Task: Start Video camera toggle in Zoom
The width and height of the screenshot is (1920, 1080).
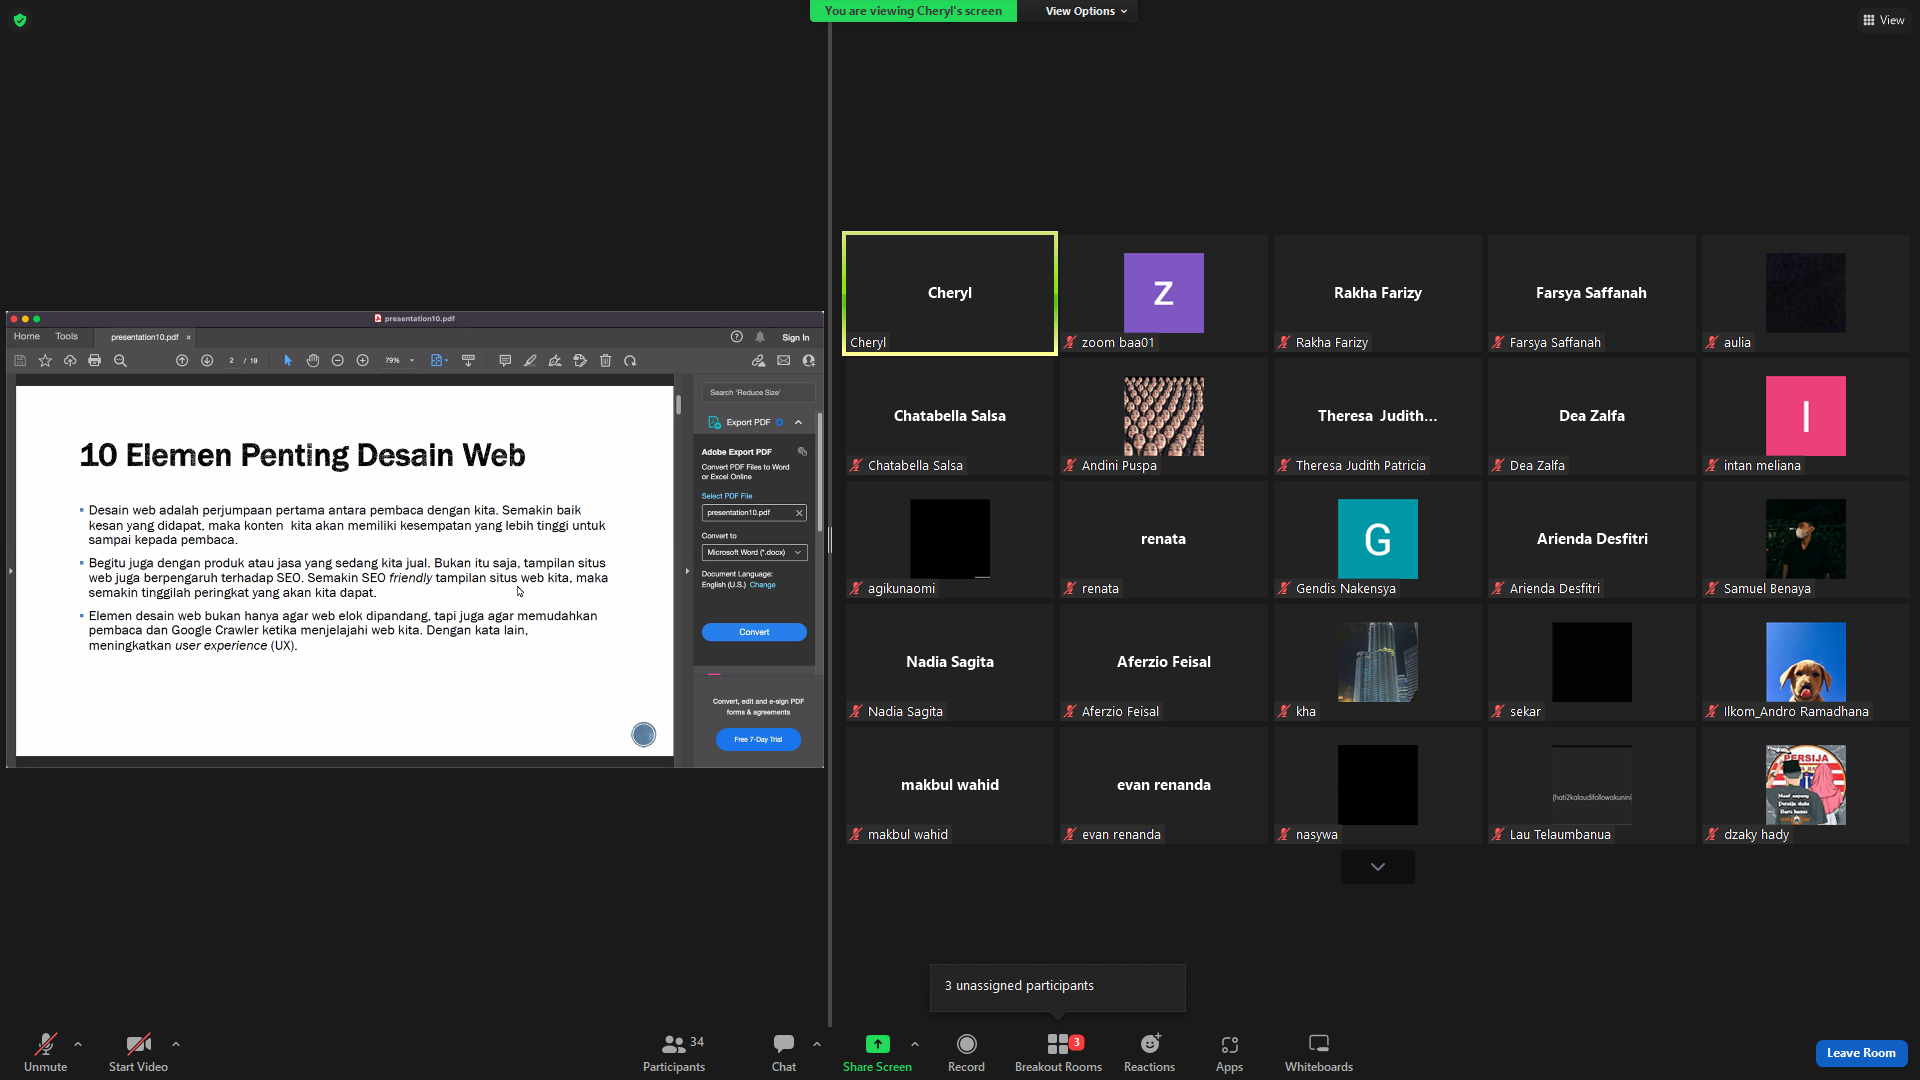Action: tap(138, 1052)
